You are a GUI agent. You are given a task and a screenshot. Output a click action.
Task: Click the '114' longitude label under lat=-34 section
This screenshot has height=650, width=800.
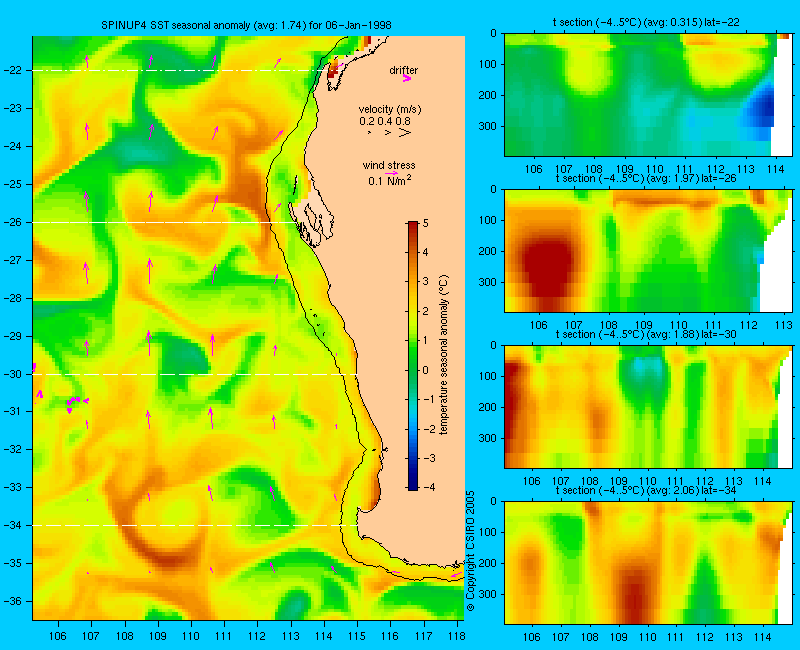[763, 637]
